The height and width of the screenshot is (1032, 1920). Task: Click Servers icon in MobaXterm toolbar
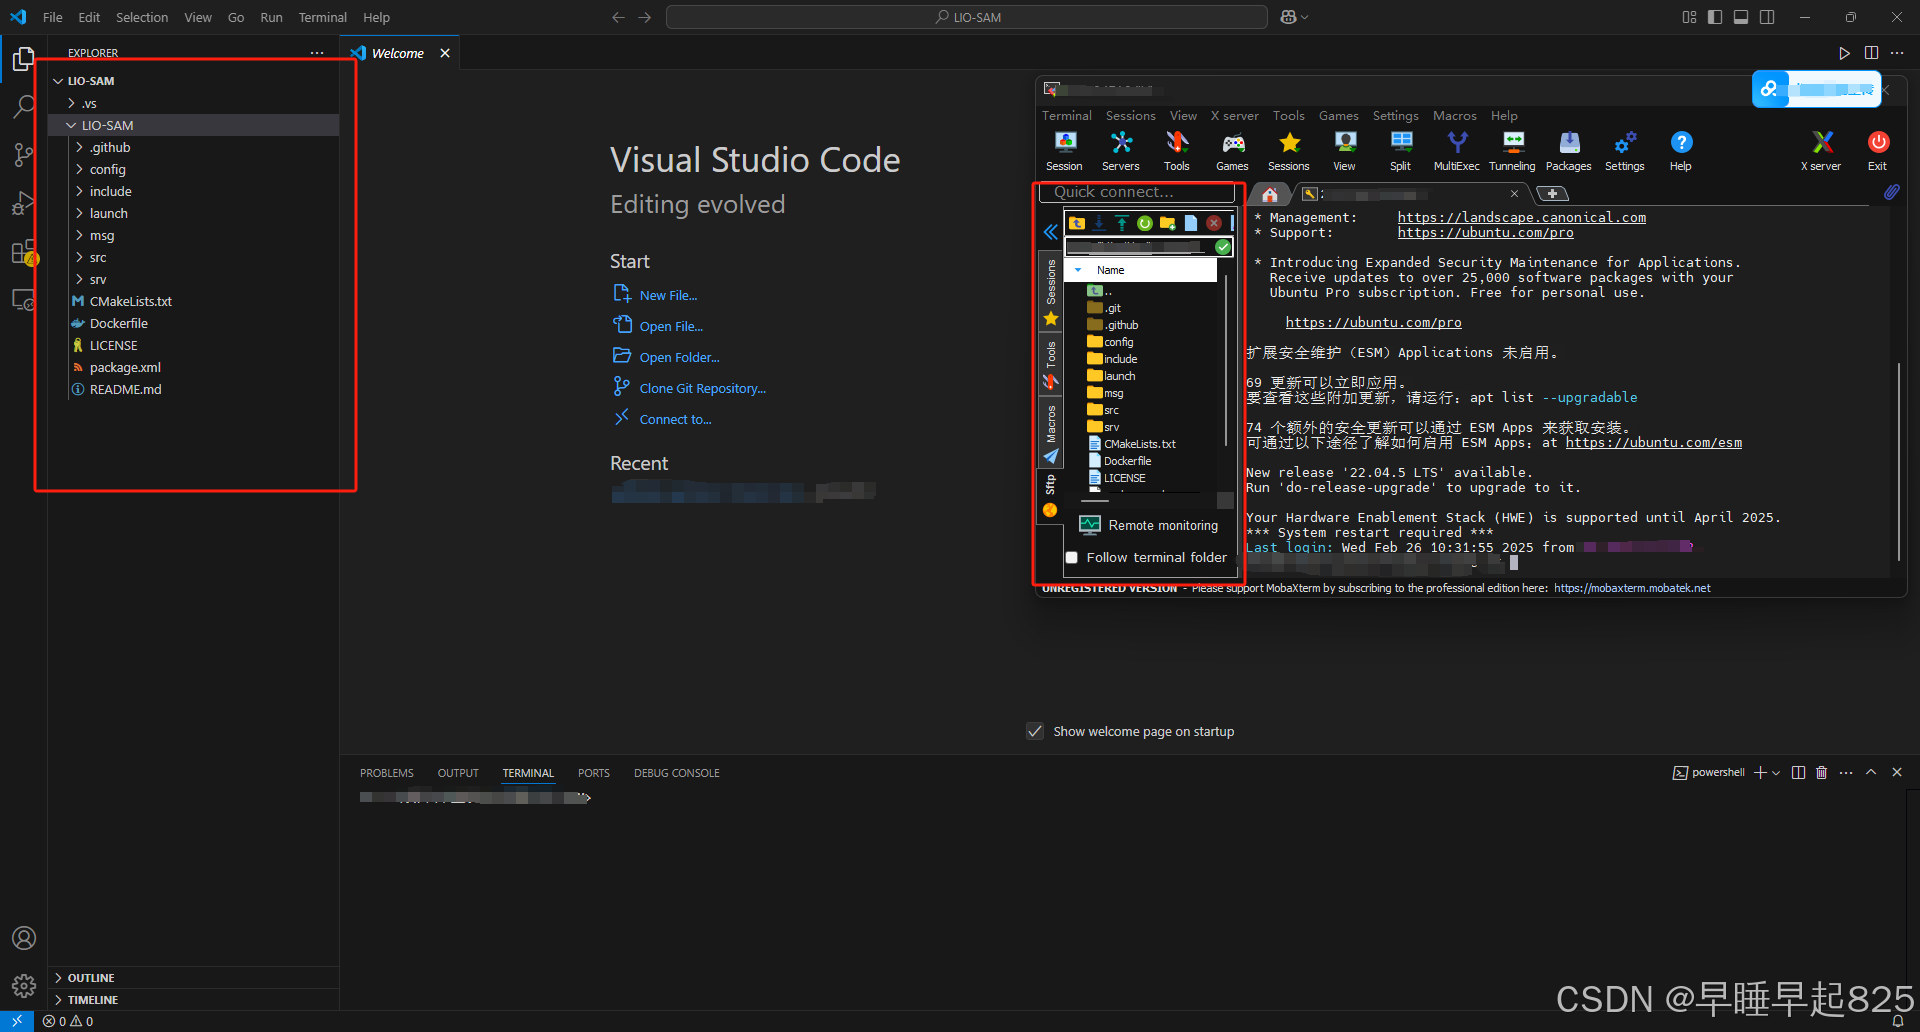click(x=1121, y=151)
